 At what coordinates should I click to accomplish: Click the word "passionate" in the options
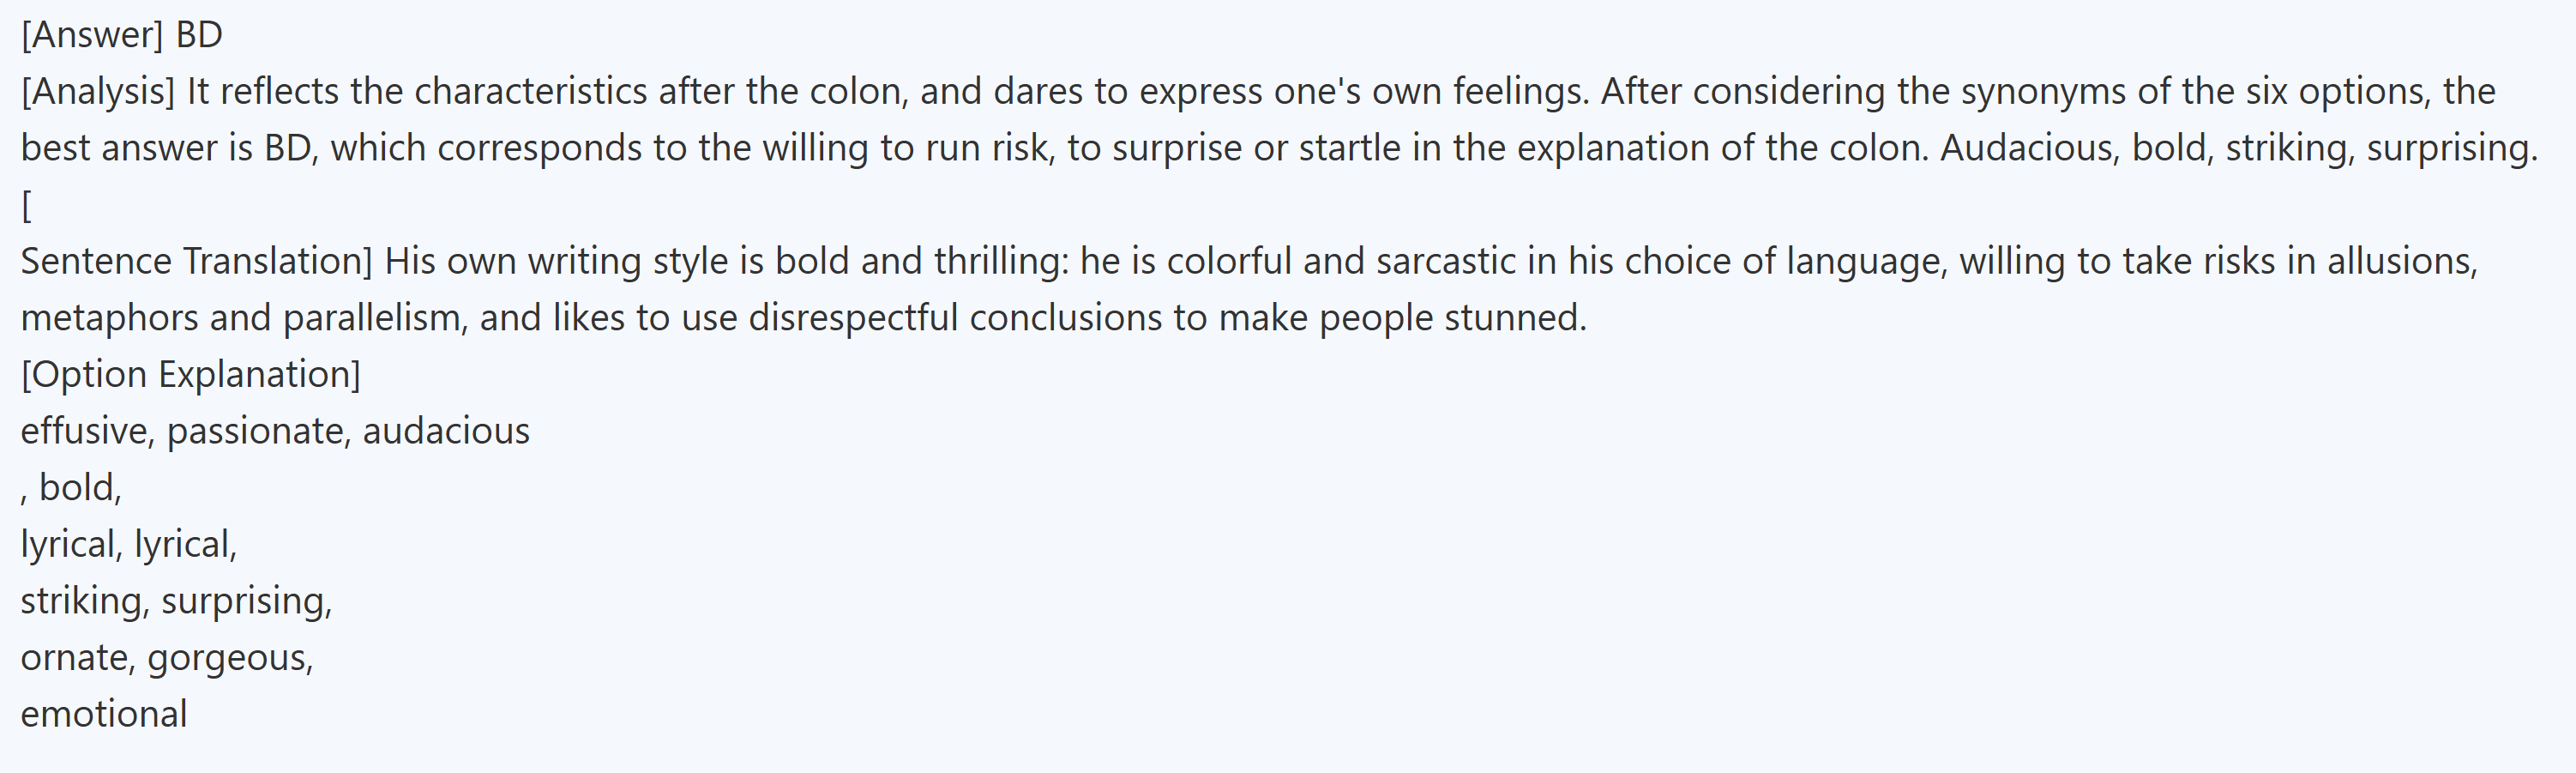(257, 431)
